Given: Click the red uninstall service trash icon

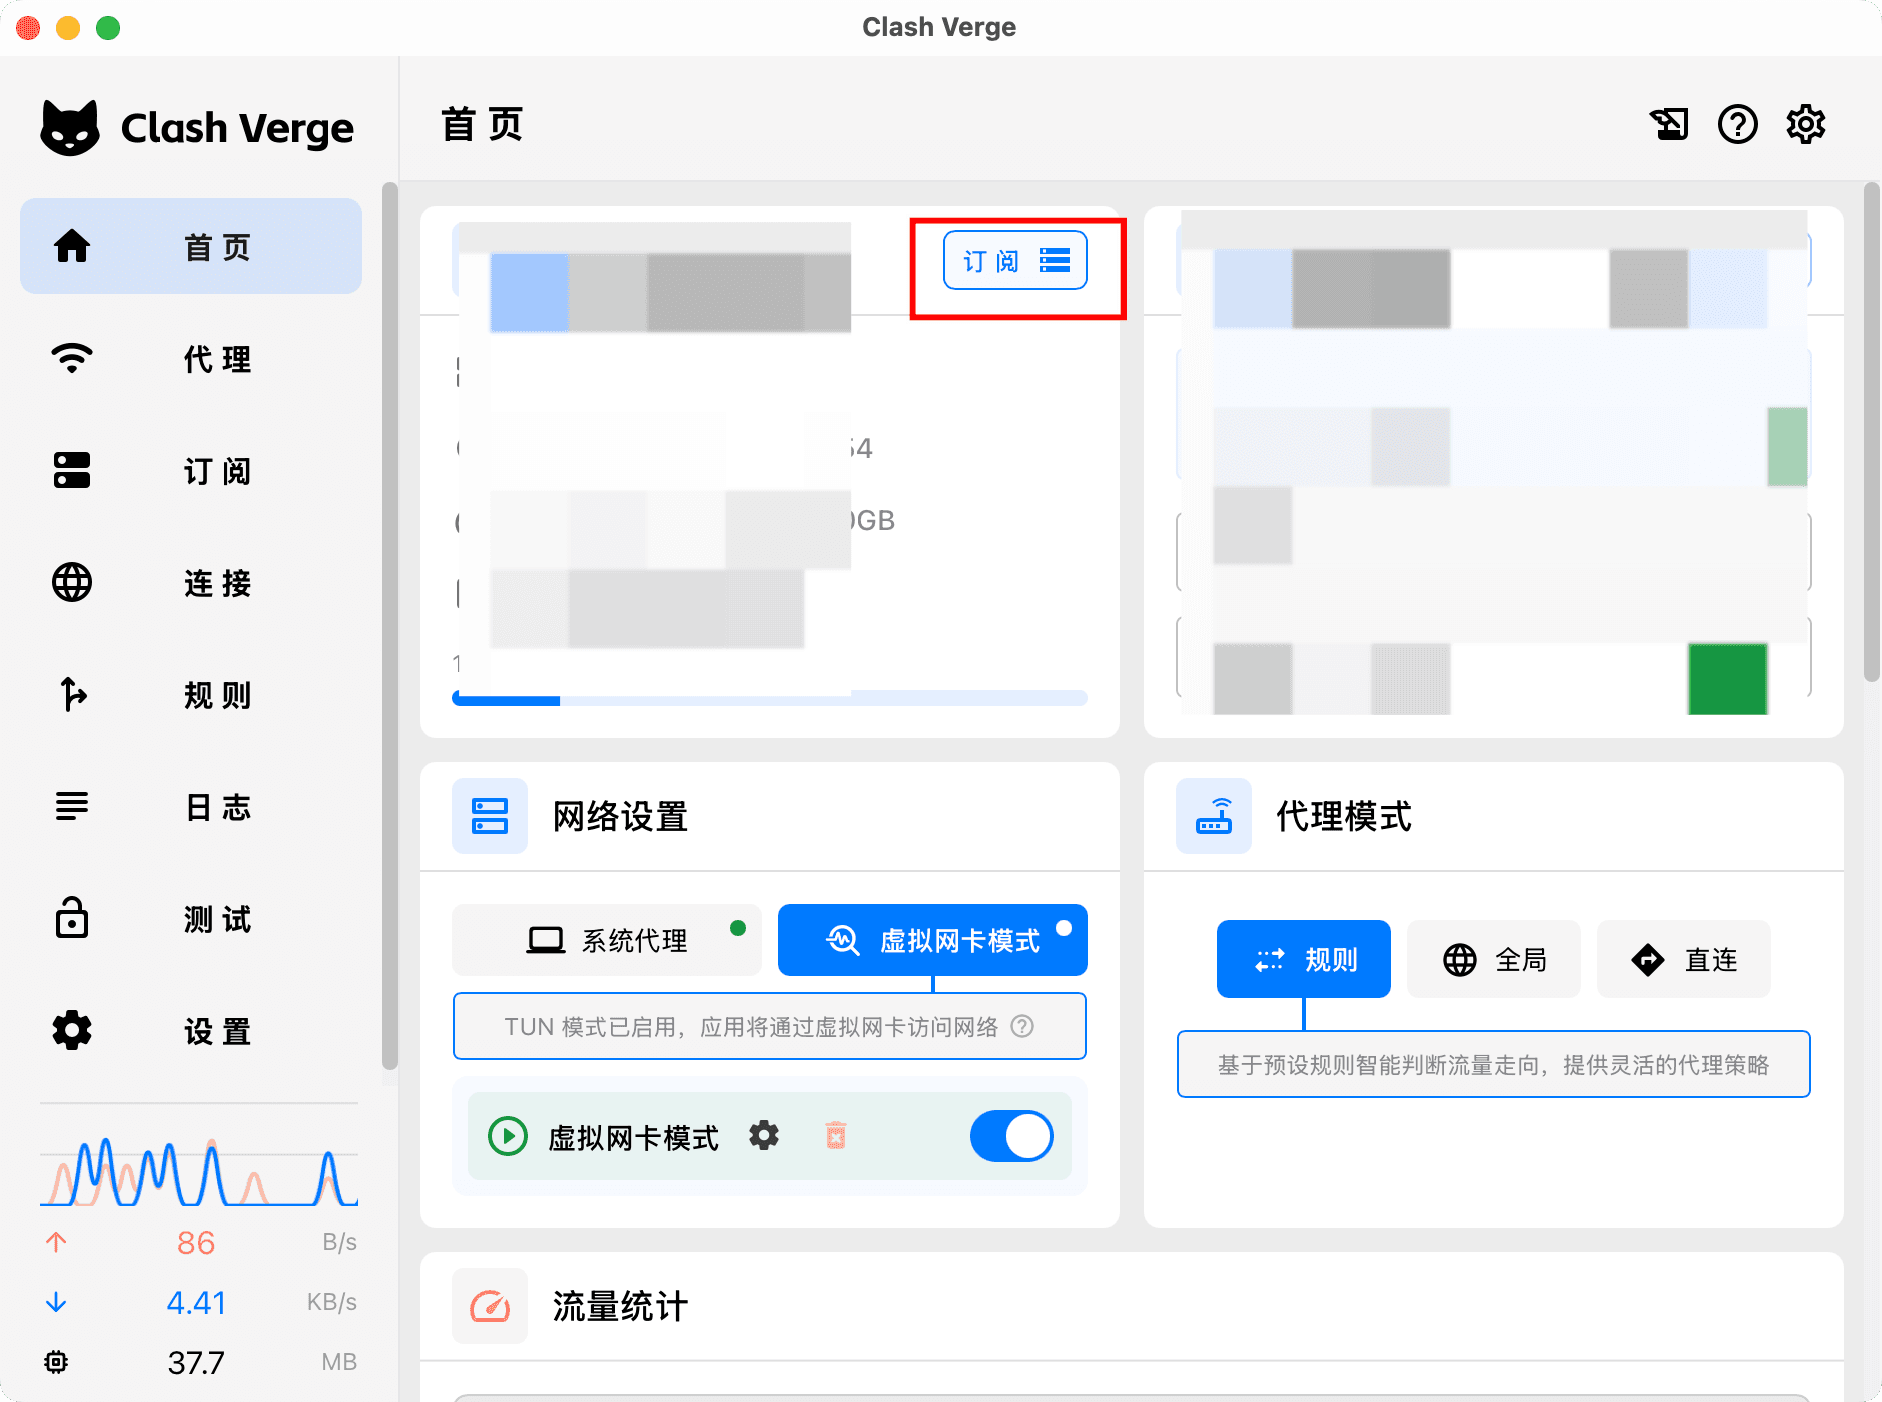Looking at the screenshot, I should click(x=836, y=1135).
